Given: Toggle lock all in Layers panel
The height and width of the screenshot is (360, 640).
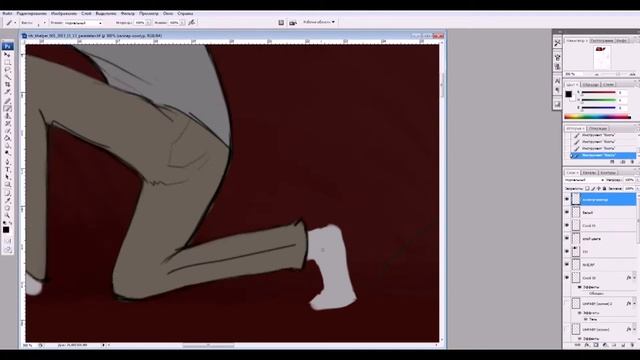Looking at the screenshot, I should (604, 189).
